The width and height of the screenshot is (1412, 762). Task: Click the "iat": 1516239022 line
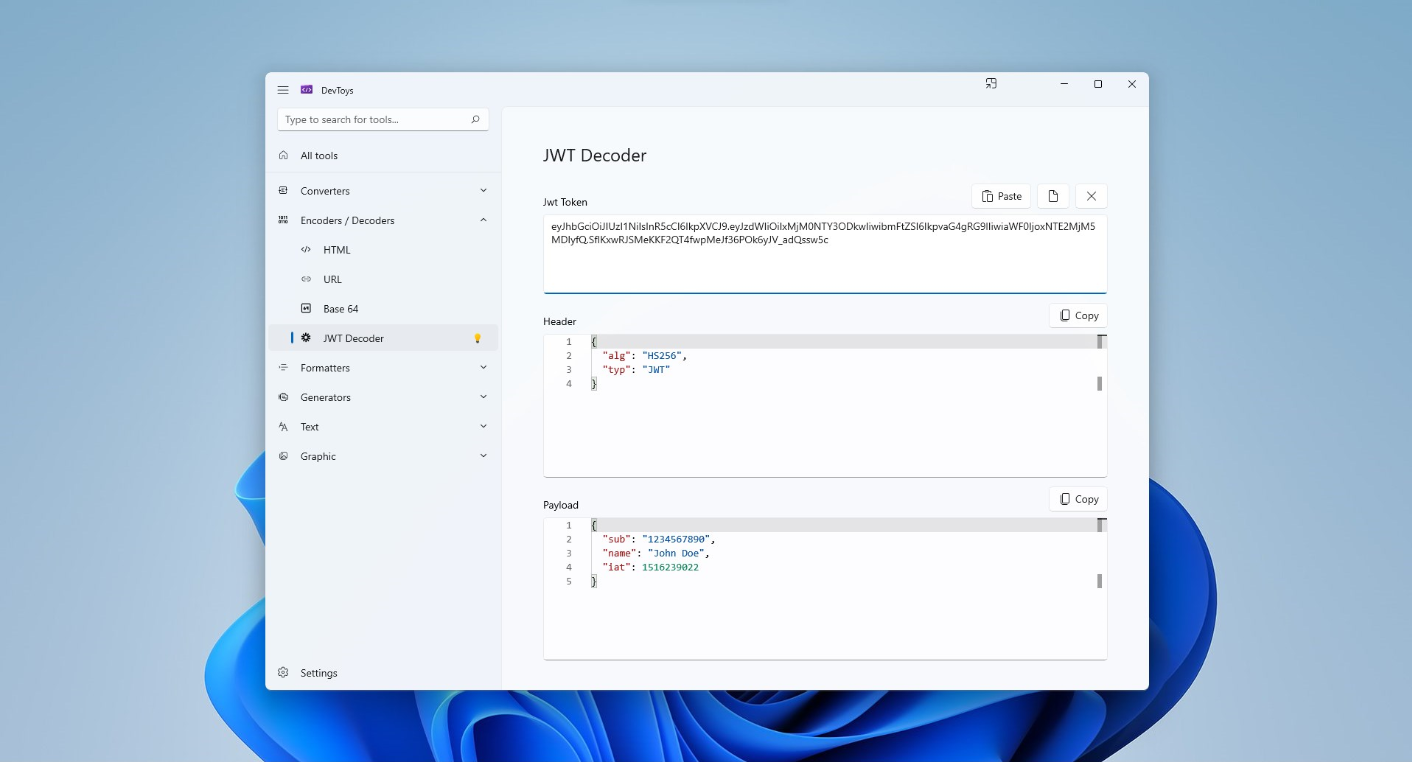pos(650,567)
